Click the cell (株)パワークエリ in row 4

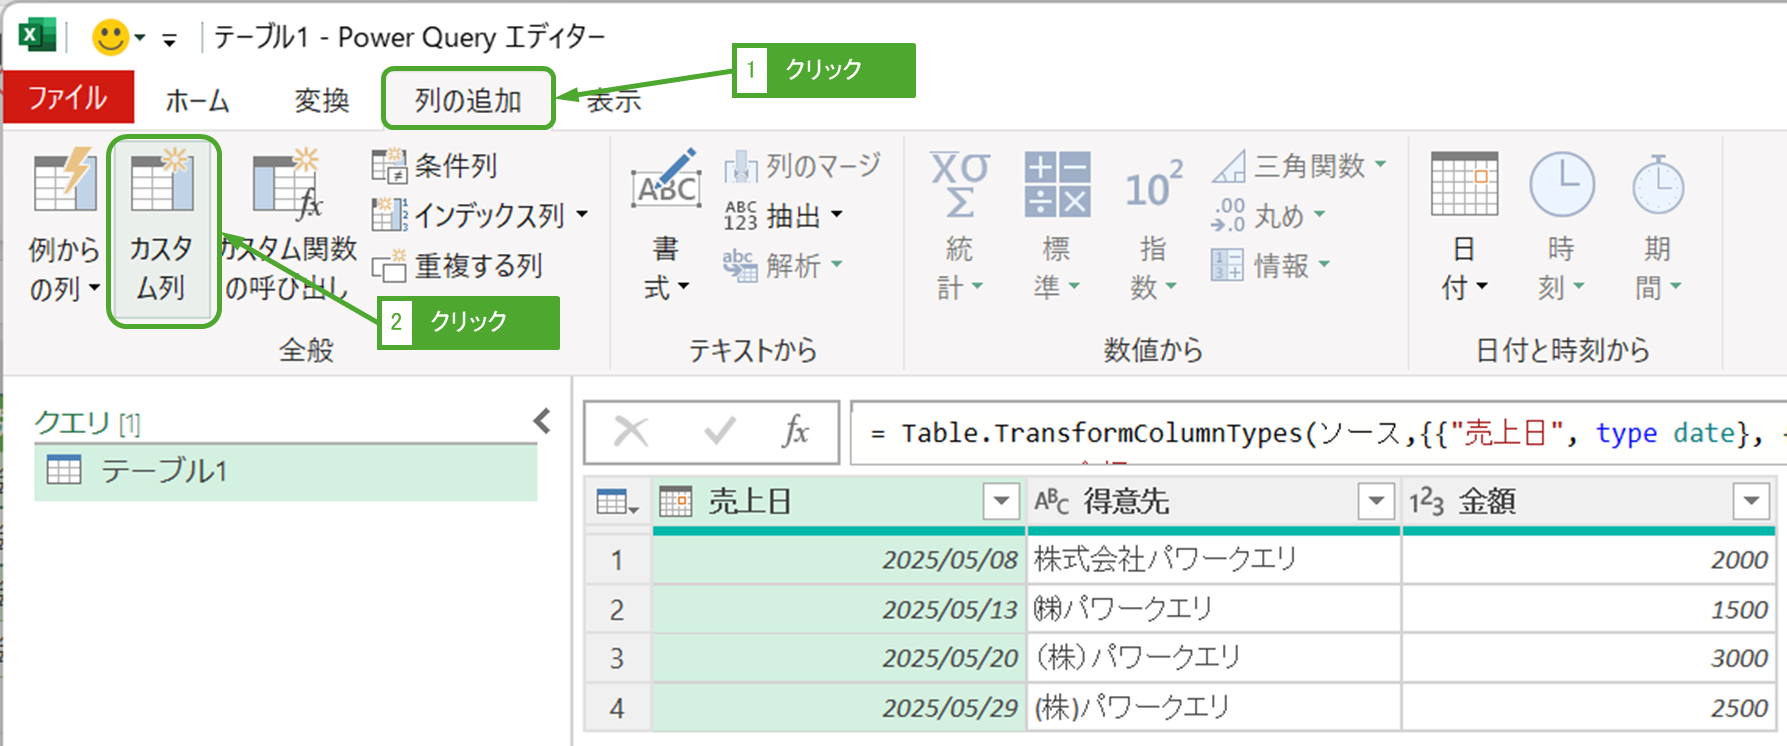tap(1214, 708)
